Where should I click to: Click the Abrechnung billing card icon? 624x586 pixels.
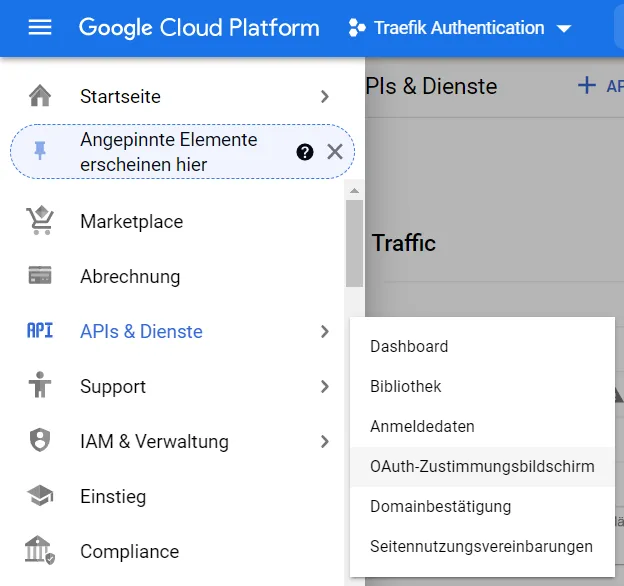coord(40,275)
